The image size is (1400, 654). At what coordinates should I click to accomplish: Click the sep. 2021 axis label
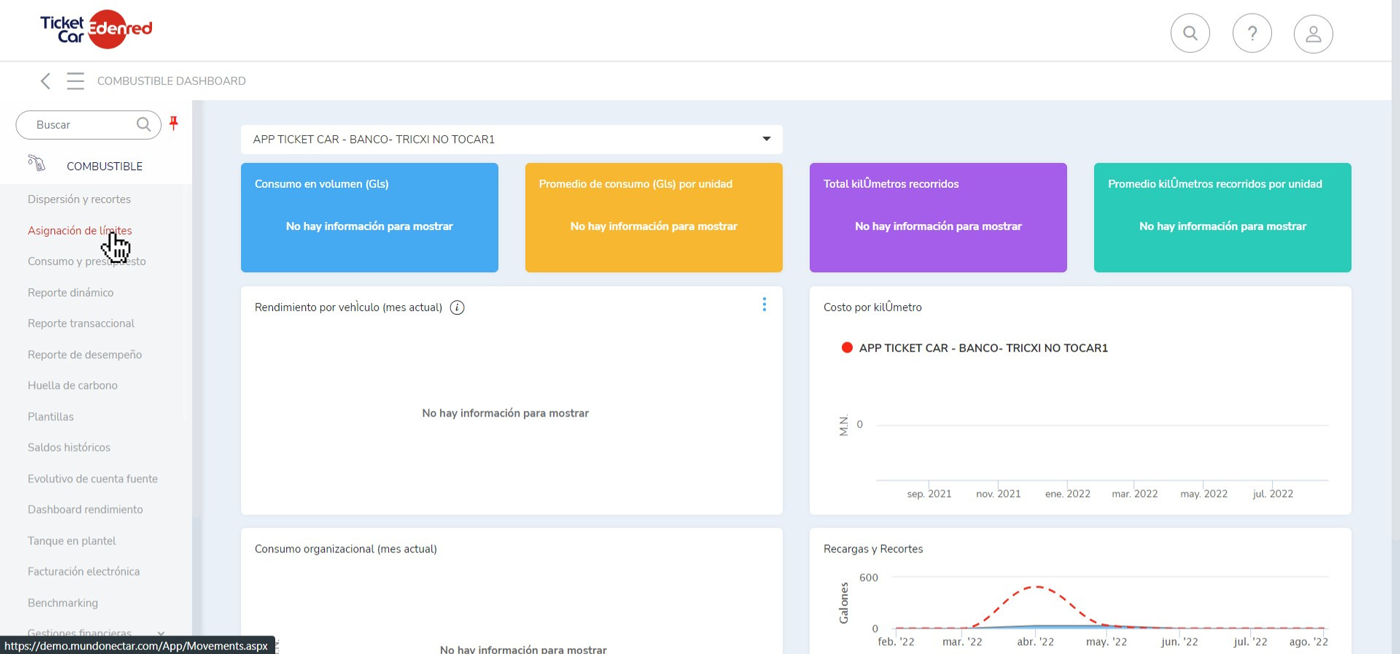[x=929, y=494]
